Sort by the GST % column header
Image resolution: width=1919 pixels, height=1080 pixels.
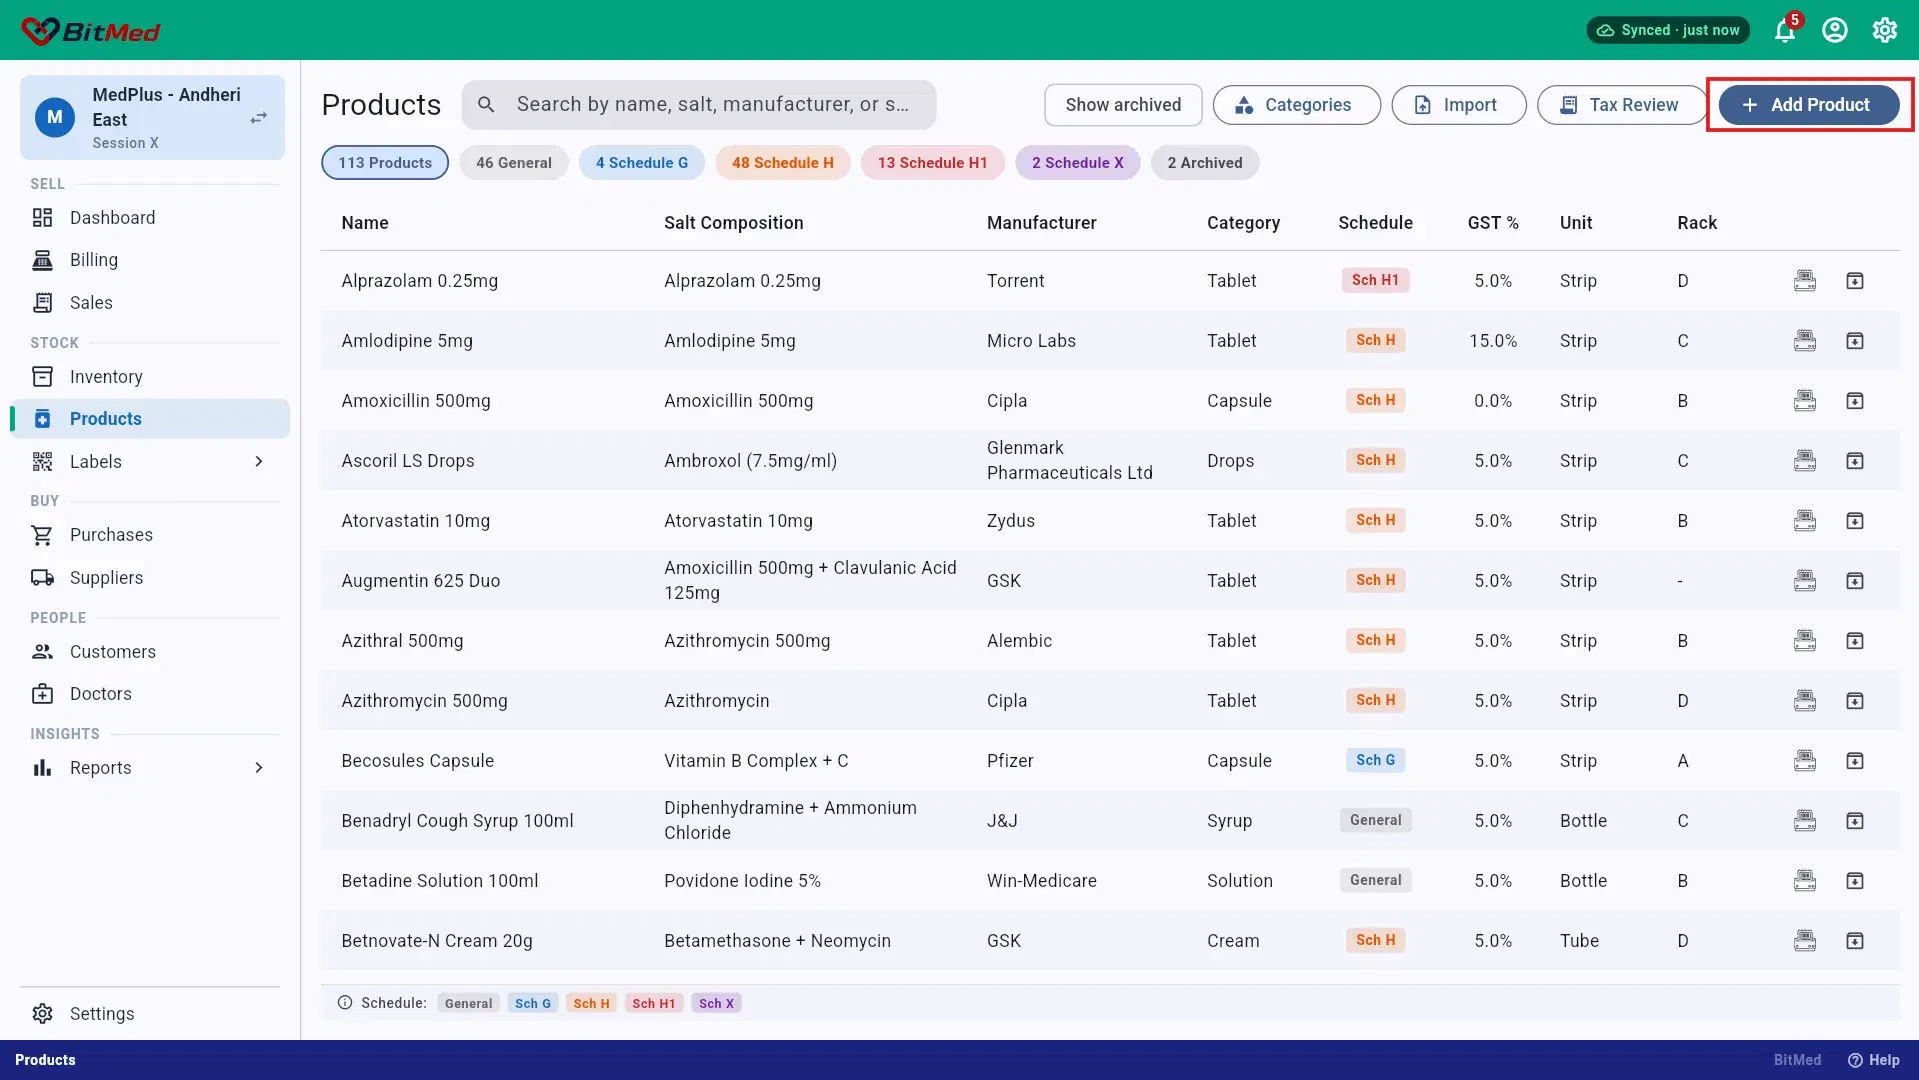pyautogui.click(x=1493, y=223)
